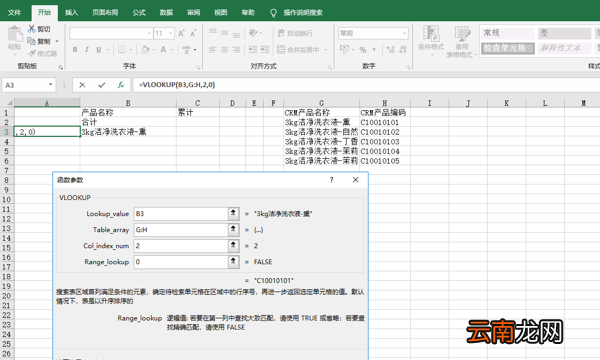Open the Alignment group dialog launcher
This screenshot has width=600, height=360.
pyautogui.click(x=329, y=67)
